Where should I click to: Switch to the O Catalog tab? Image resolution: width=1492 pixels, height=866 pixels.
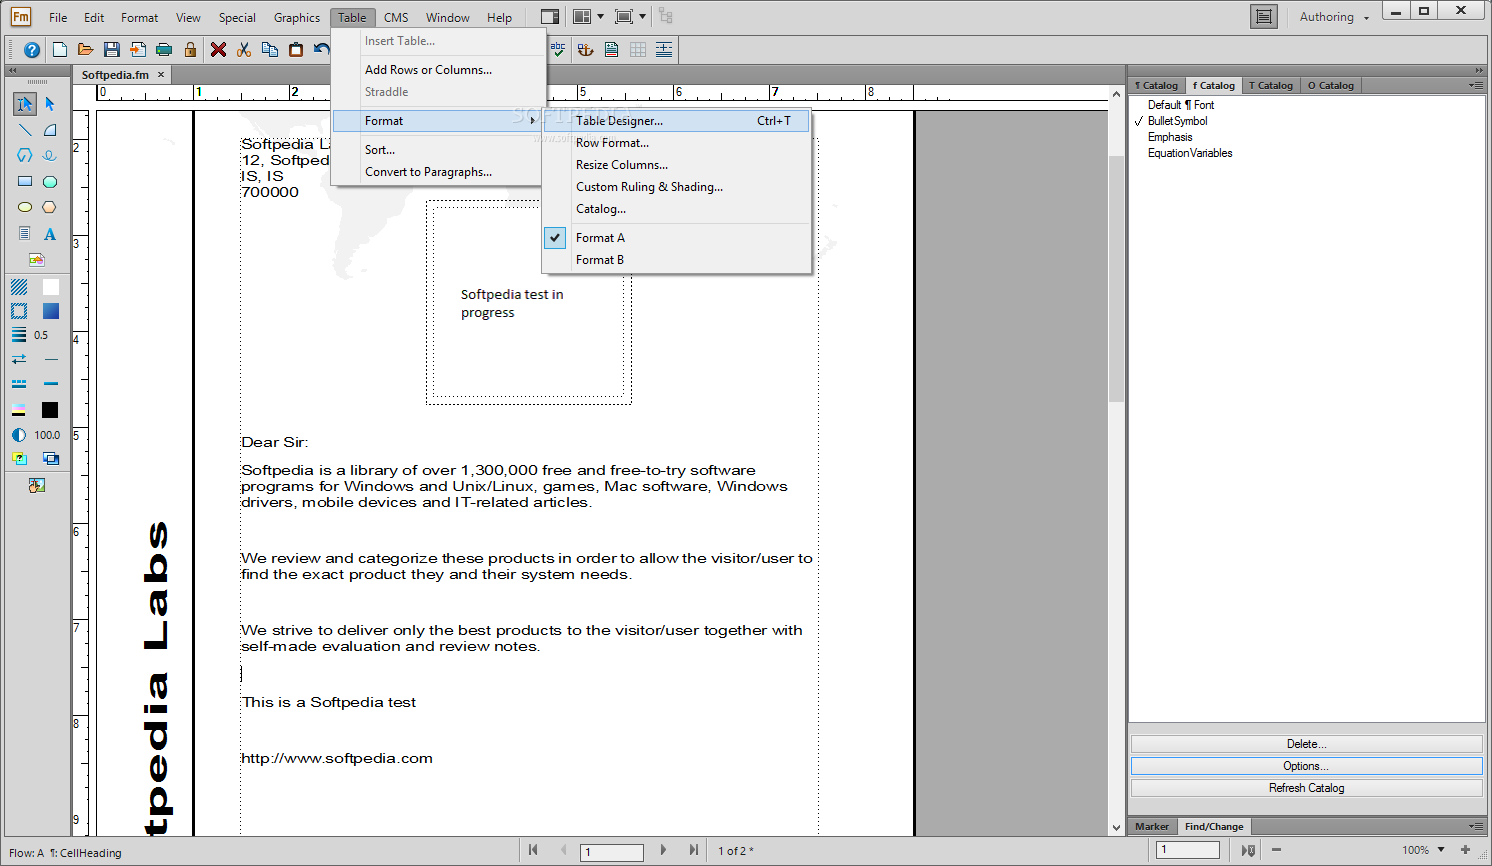(x=1331, y=85)
